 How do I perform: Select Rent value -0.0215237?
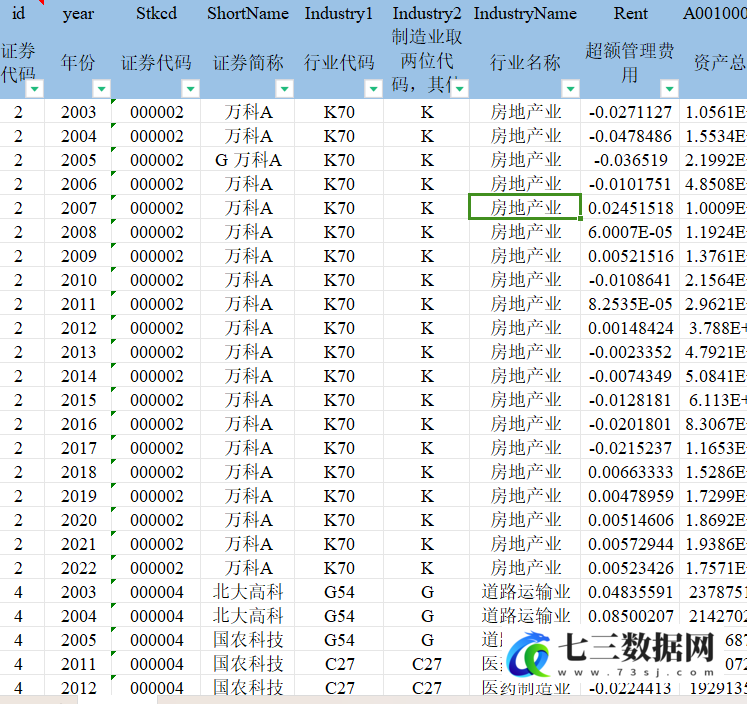point(630,448)
